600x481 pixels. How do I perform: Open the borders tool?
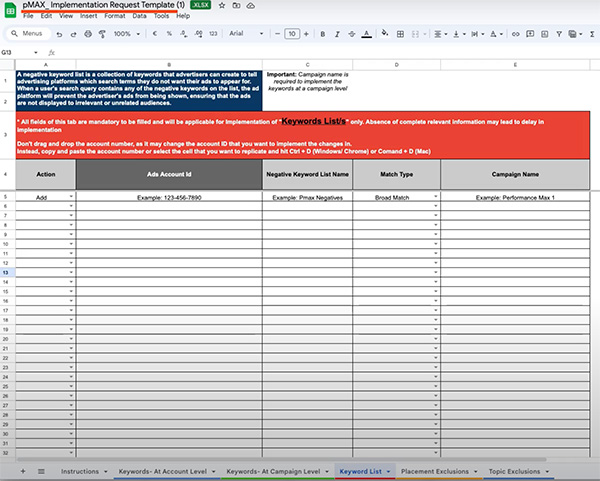400,34
